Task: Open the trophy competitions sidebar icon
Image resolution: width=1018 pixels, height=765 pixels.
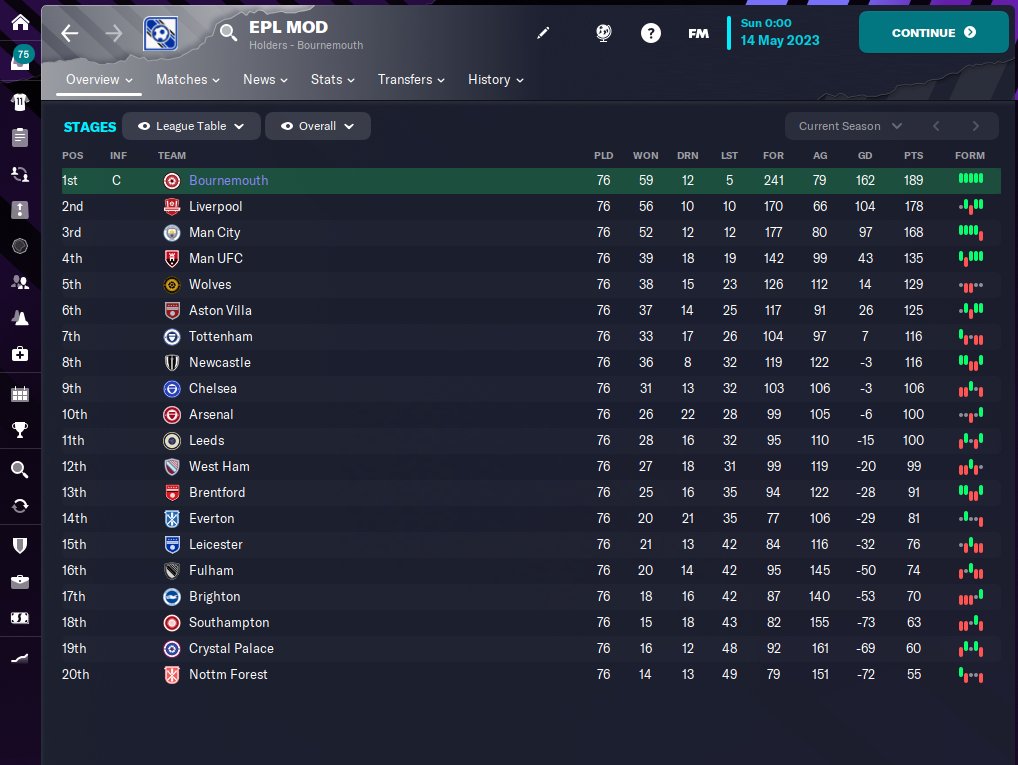Action: click(x=20, y=429)
